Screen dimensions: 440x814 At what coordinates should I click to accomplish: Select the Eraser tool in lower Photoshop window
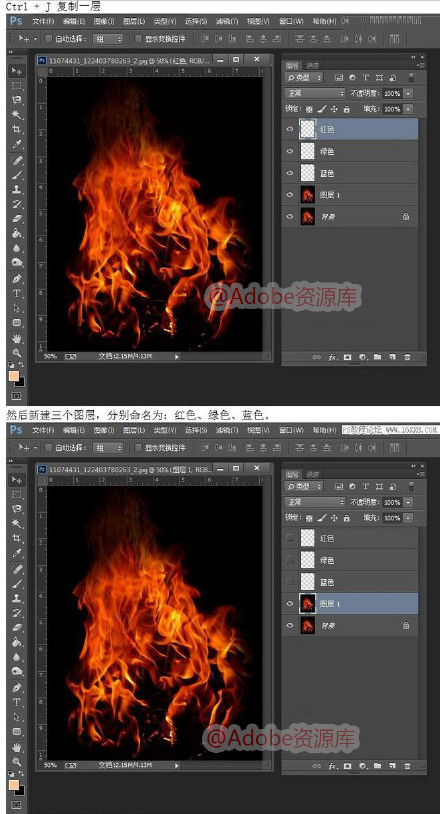[17, 627]
